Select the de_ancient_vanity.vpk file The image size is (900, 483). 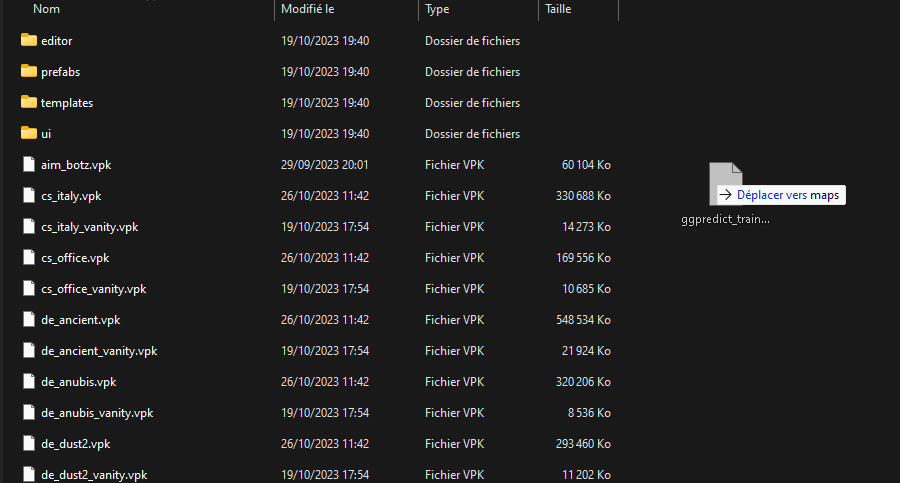pos(98,351)
